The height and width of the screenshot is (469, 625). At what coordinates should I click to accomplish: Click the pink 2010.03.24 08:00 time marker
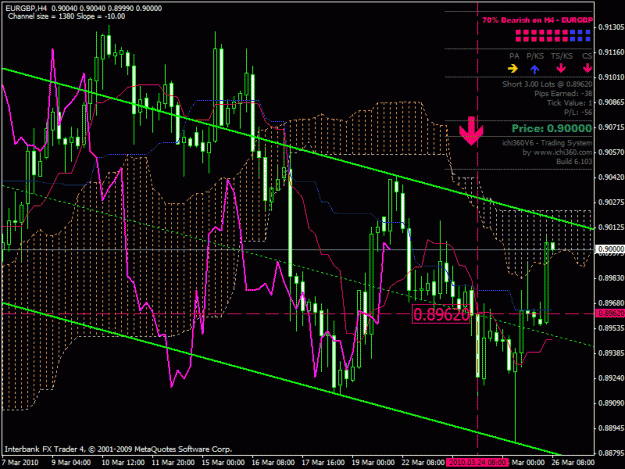click(478, 462)
